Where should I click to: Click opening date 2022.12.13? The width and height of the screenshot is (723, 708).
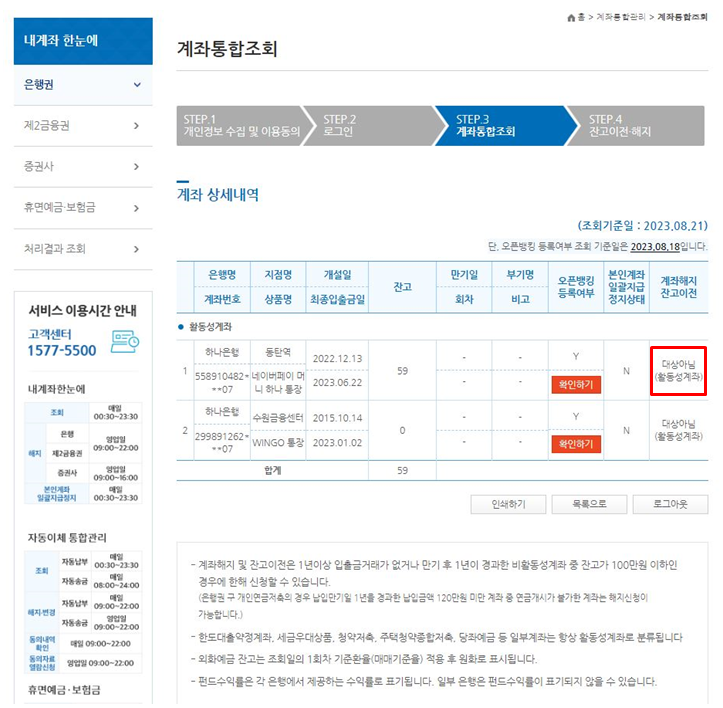tap(337, 359)
